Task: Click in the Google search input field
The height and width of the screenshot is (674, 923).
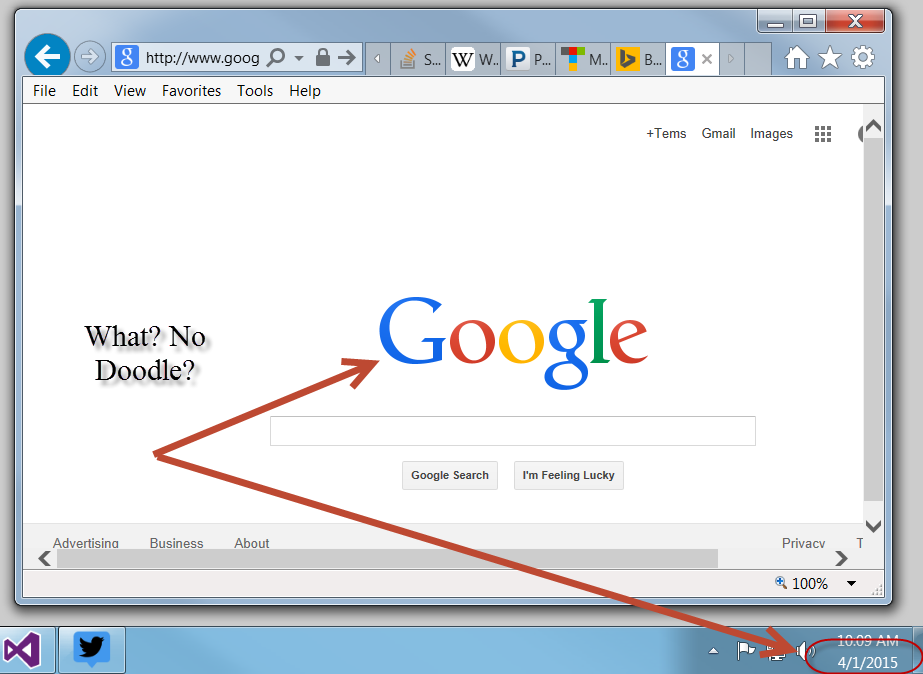Action: 512,431
